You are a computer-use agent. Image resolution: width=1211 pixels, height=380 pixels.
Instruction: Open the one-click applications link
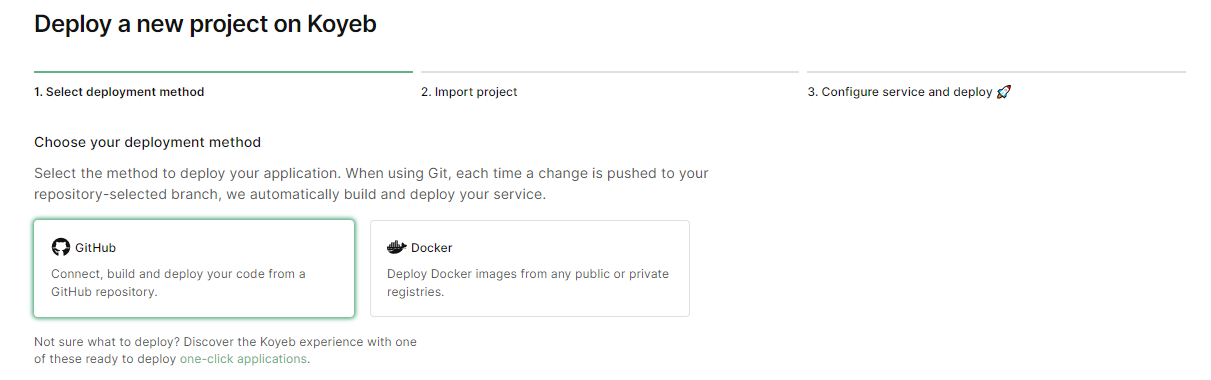(243, 358)
